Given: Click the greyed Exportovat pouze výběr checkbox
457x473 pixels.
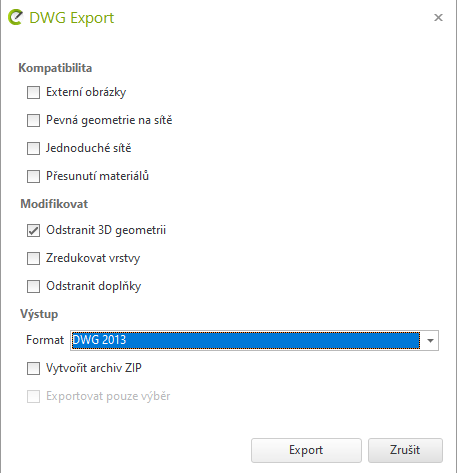Looking at the screenshot, I should (33, 396).
